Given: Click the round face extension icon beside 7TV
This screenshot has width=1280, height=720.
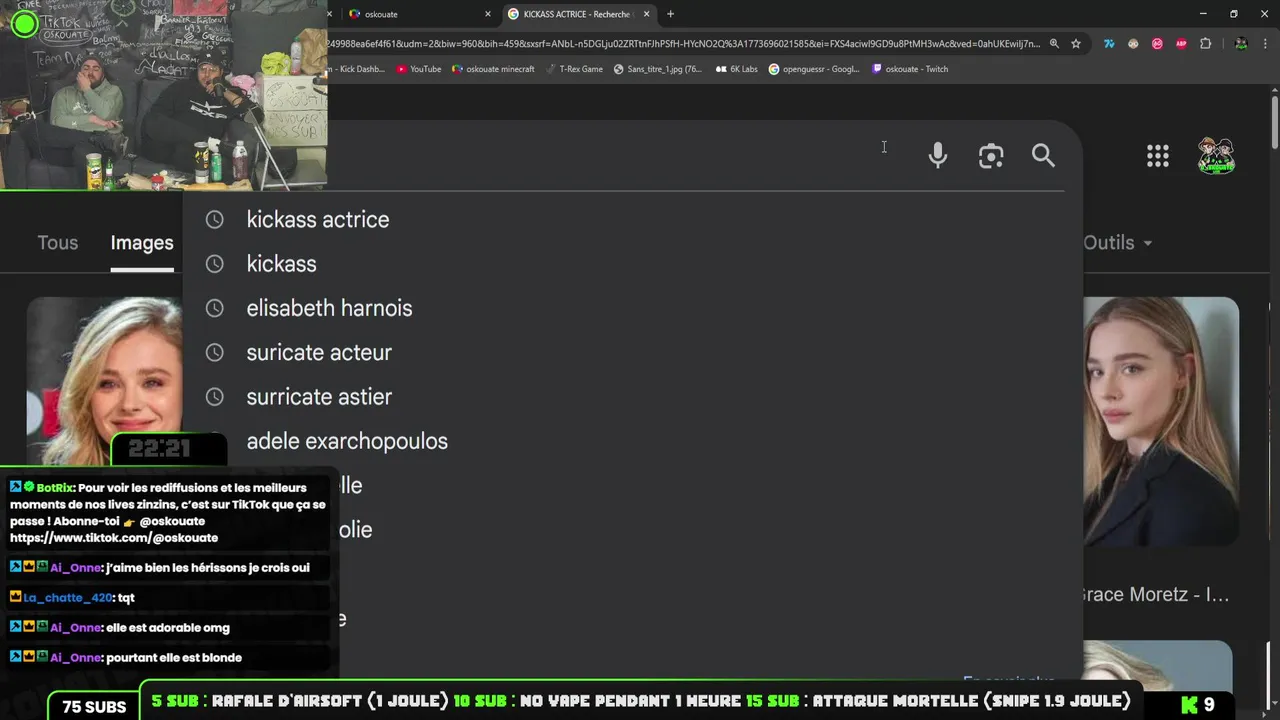Looking at the screenshot, I should pyautogui.click(x=1133, y=44).
